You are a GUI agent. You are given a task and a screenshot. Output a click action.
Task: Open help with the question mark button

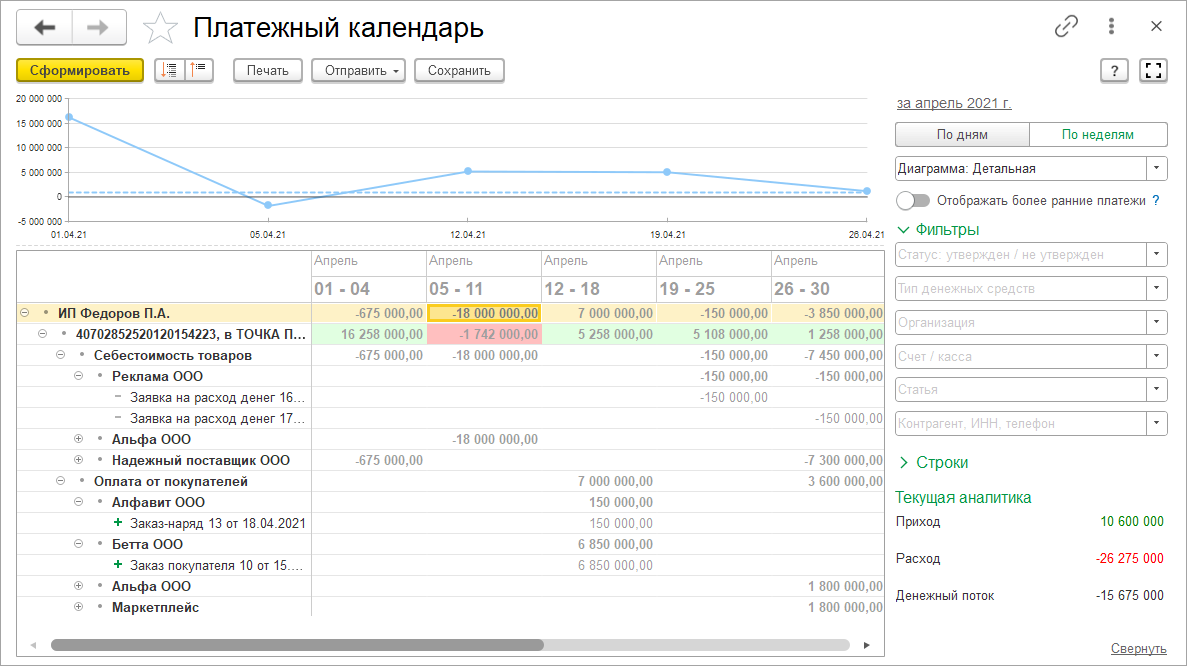[x=1114, y=70]
